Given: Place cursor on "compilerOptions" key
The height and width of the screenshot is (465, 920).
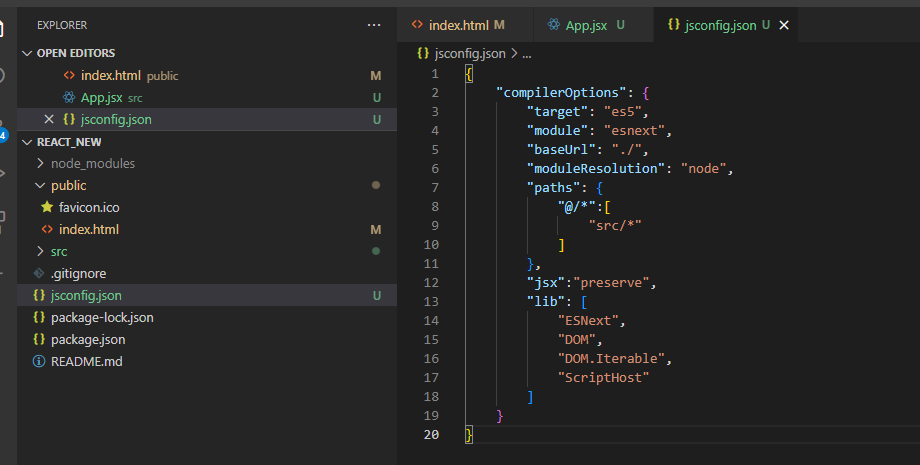Looking at the screenshot, I should tap(562, 93).
